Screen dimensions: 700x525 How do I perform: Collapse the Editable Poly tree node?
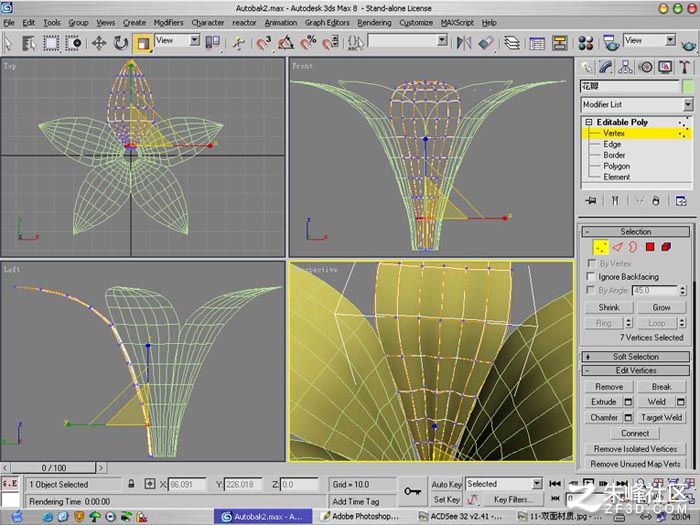(x=588, y=122)
